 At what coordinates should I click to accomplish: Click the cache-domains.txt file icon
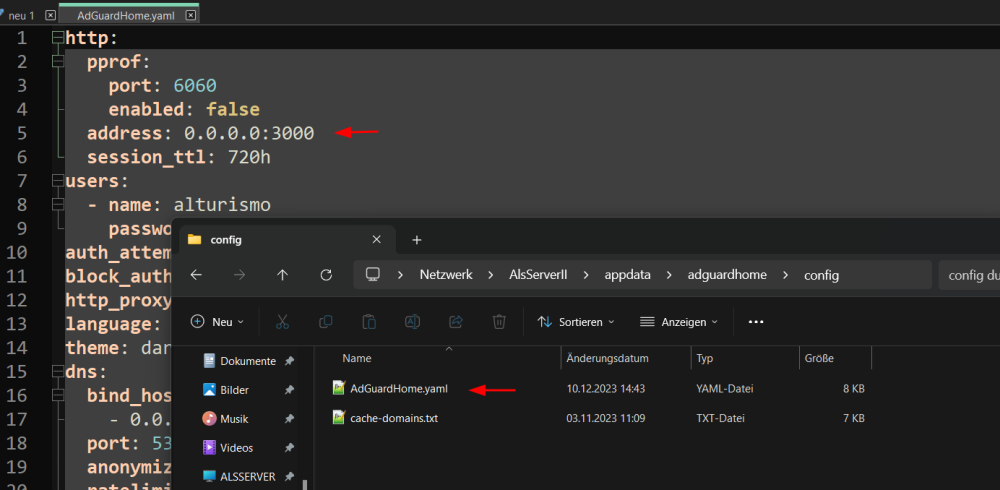pyautogui.click(x=339, y=418)
